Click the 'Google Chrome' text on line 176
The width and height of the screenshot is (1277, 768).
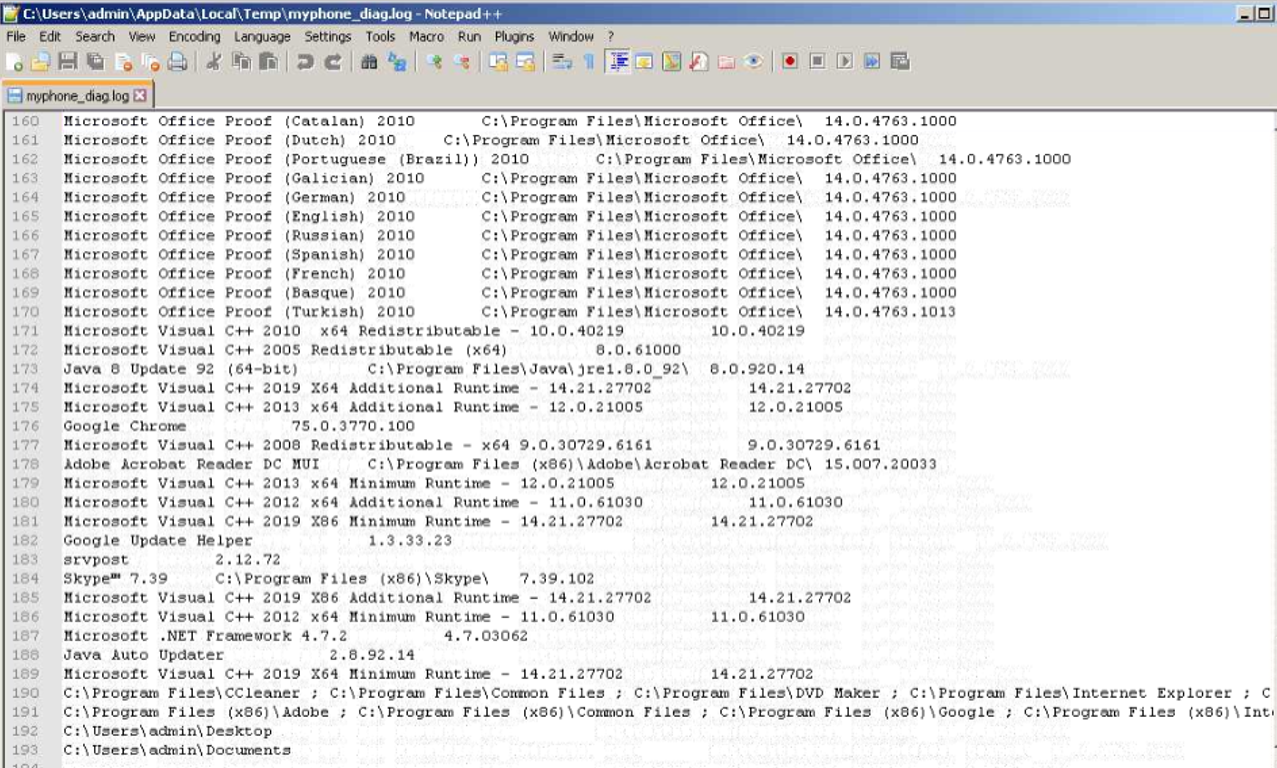click(124, 426)
